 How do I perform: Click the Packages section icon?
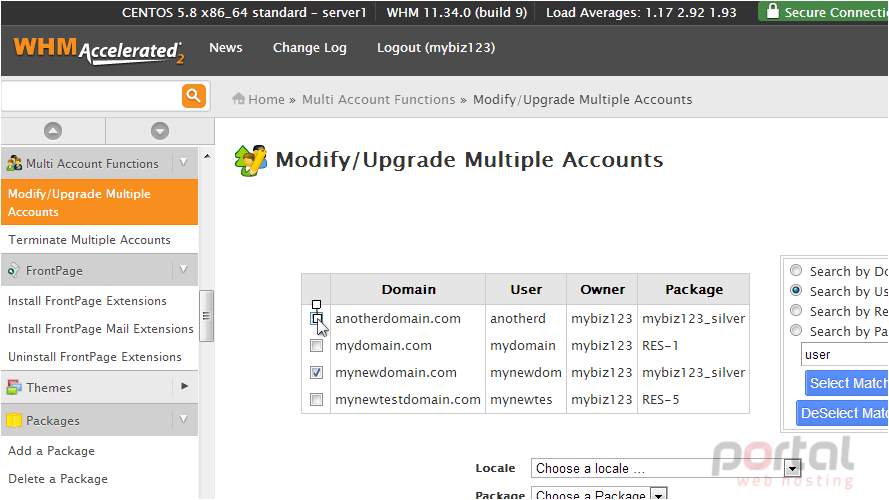tap(14, 420)
